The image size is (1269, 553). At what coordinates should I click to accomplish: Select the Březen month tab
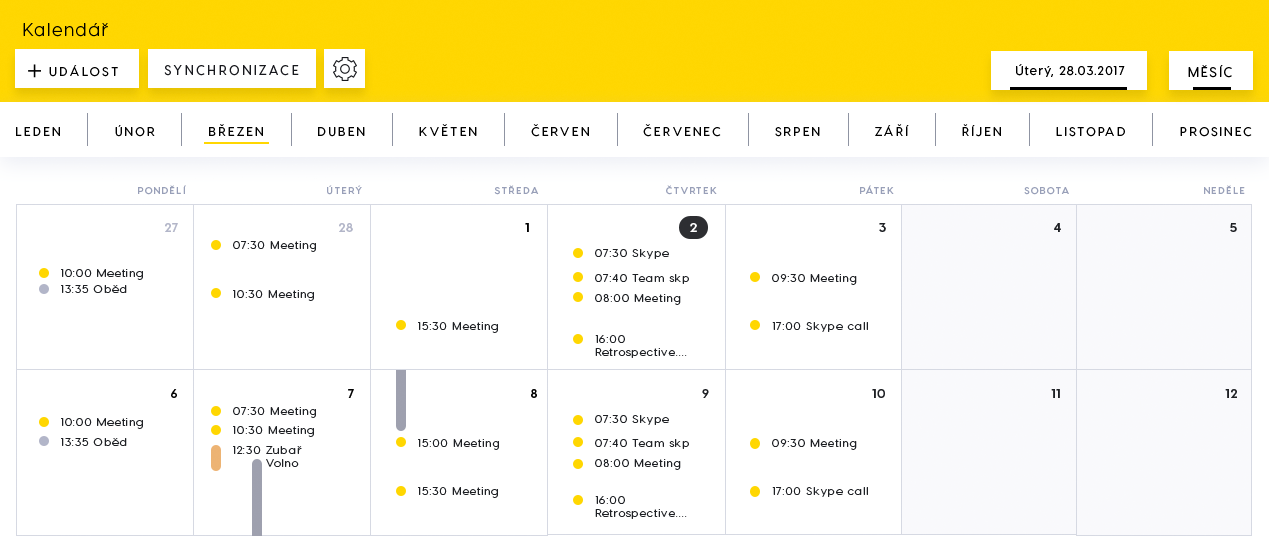(237, 131)
